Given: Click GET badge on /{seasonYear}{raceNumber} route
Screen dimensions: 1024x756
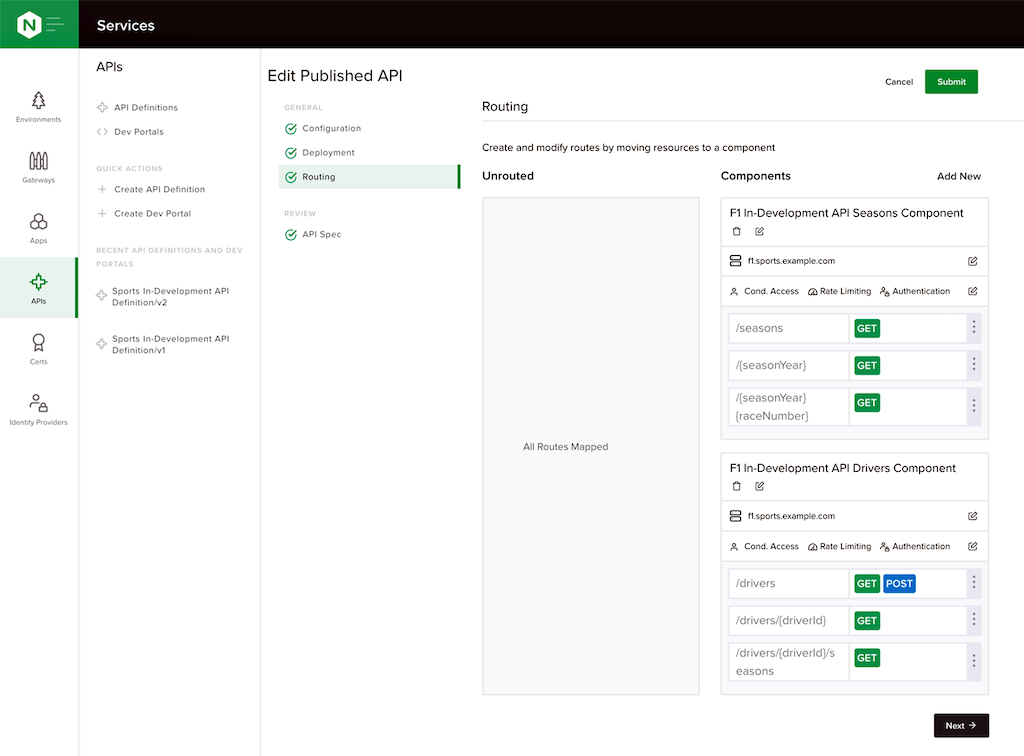Looking at the screenshot, I should point(867,403).
